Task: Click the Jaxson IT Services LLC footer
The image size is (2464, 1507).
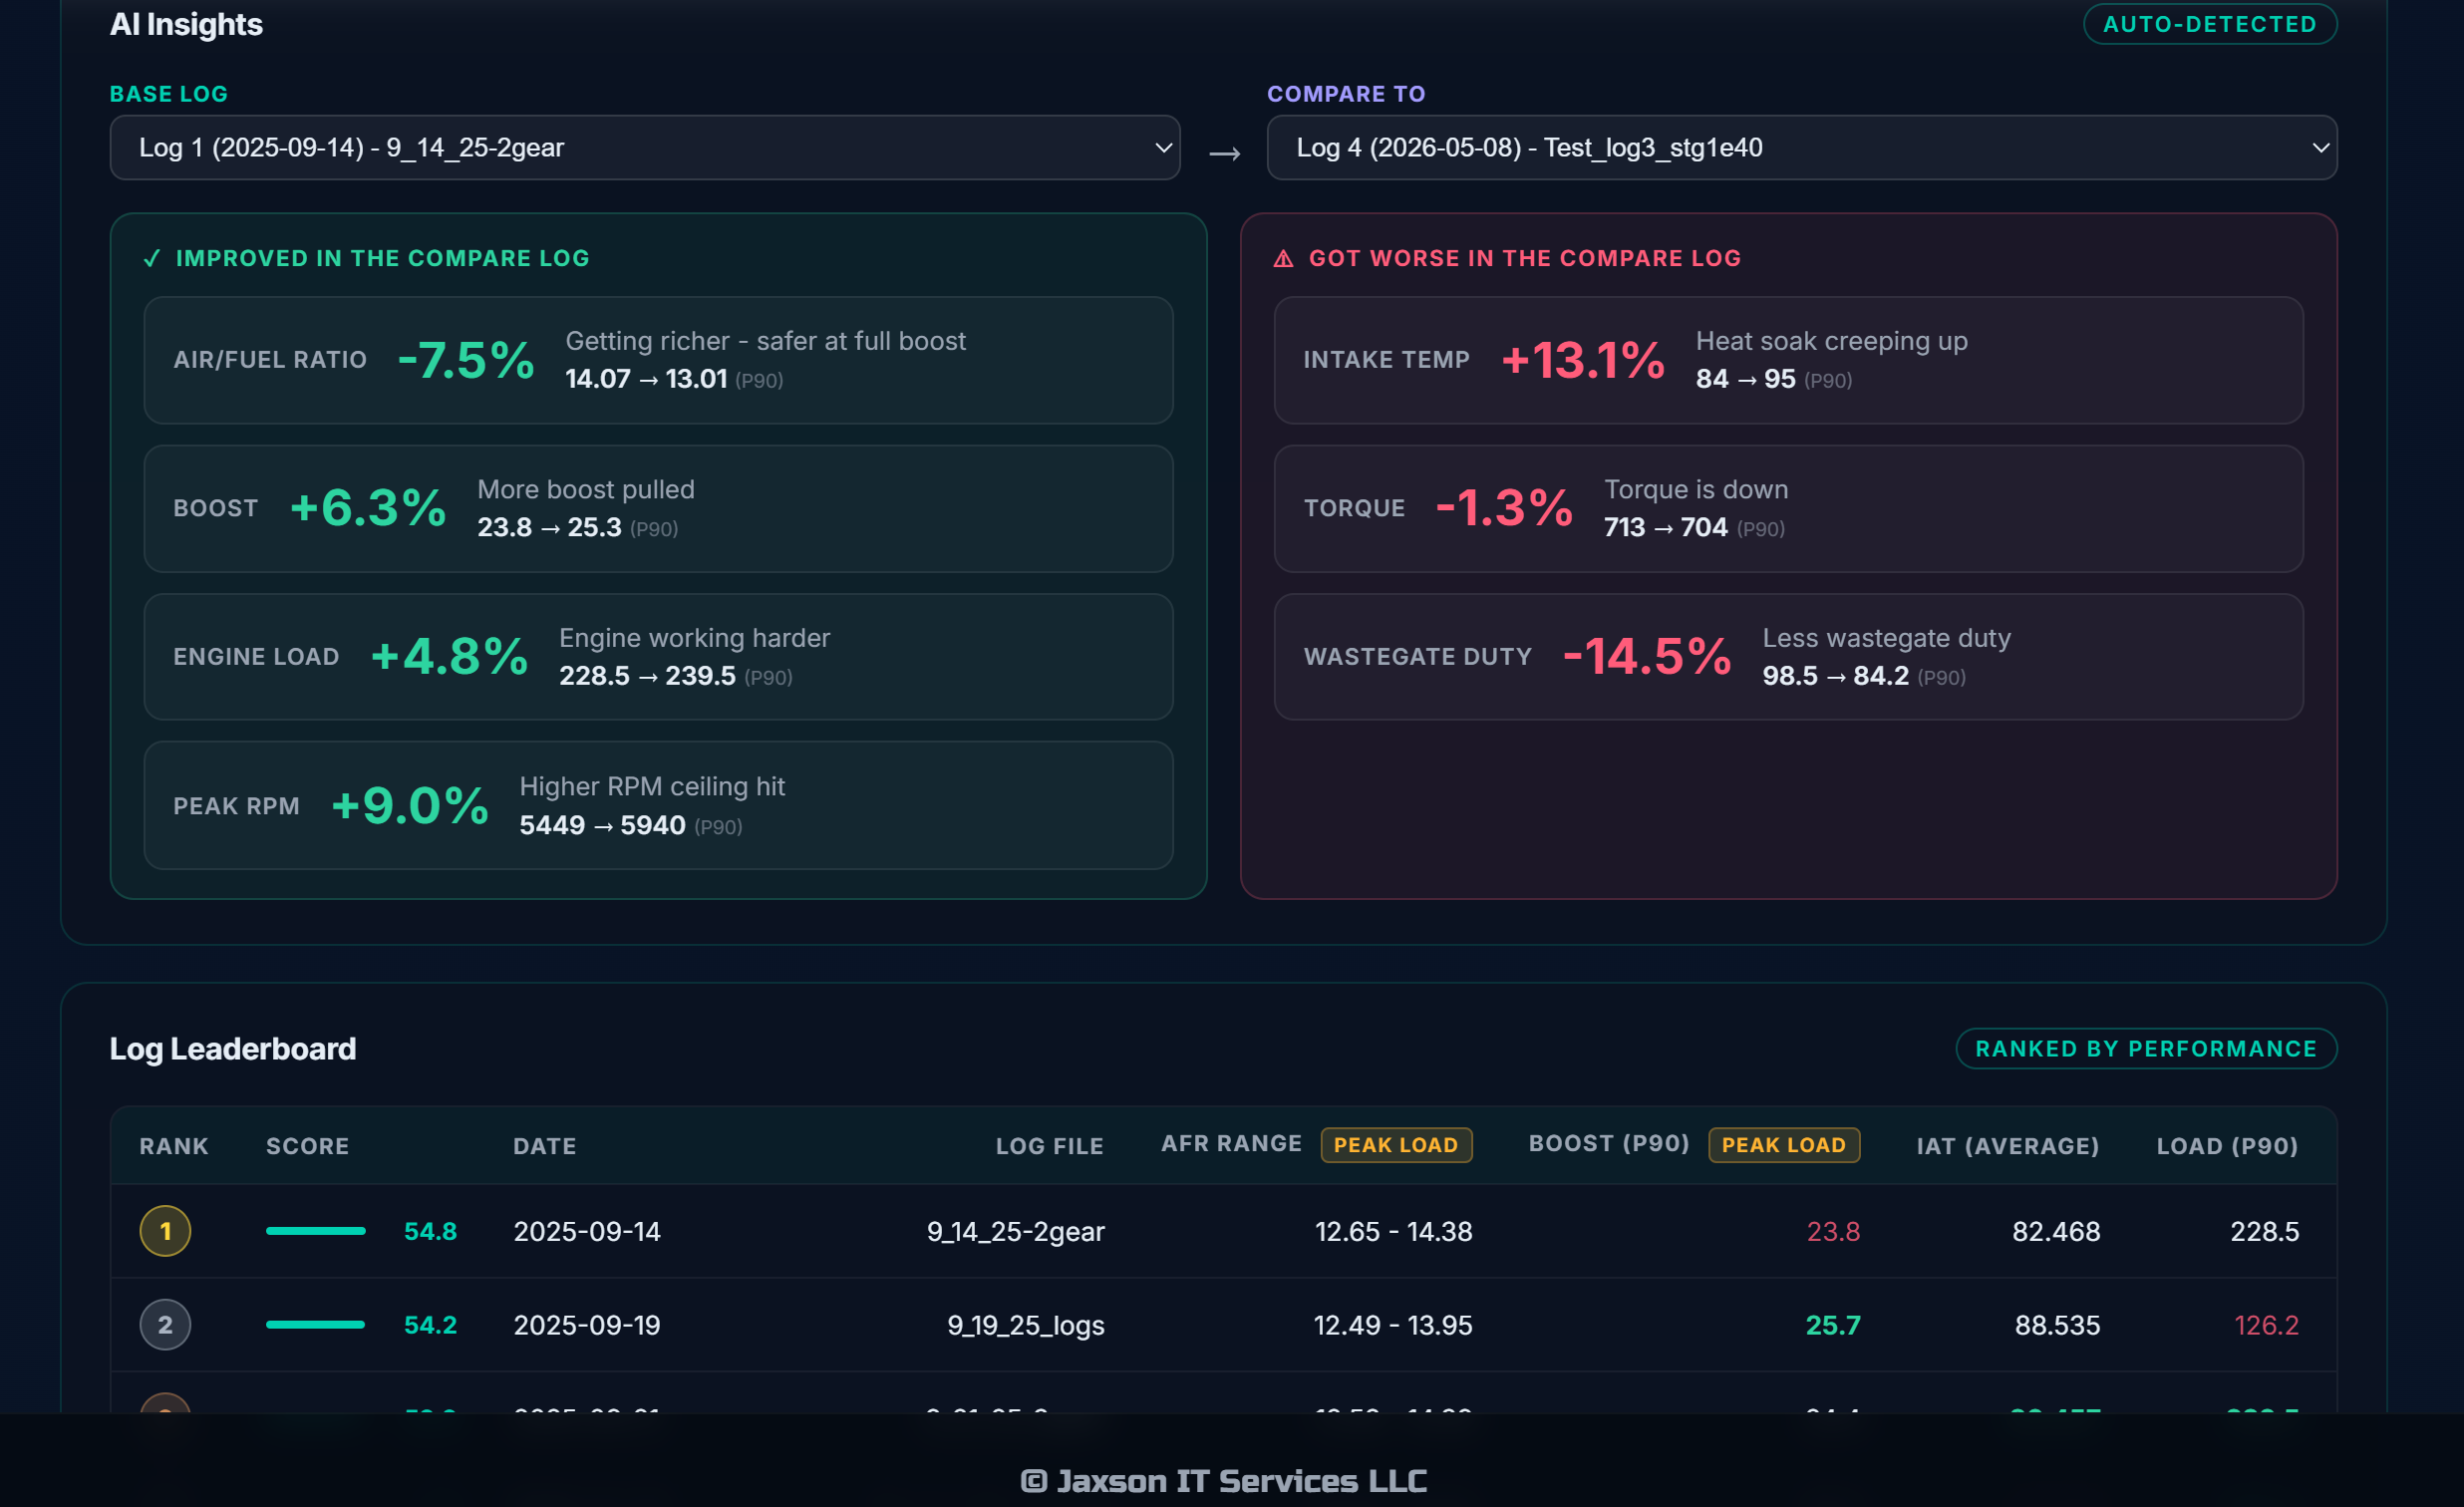Action: (1223, 1481)
